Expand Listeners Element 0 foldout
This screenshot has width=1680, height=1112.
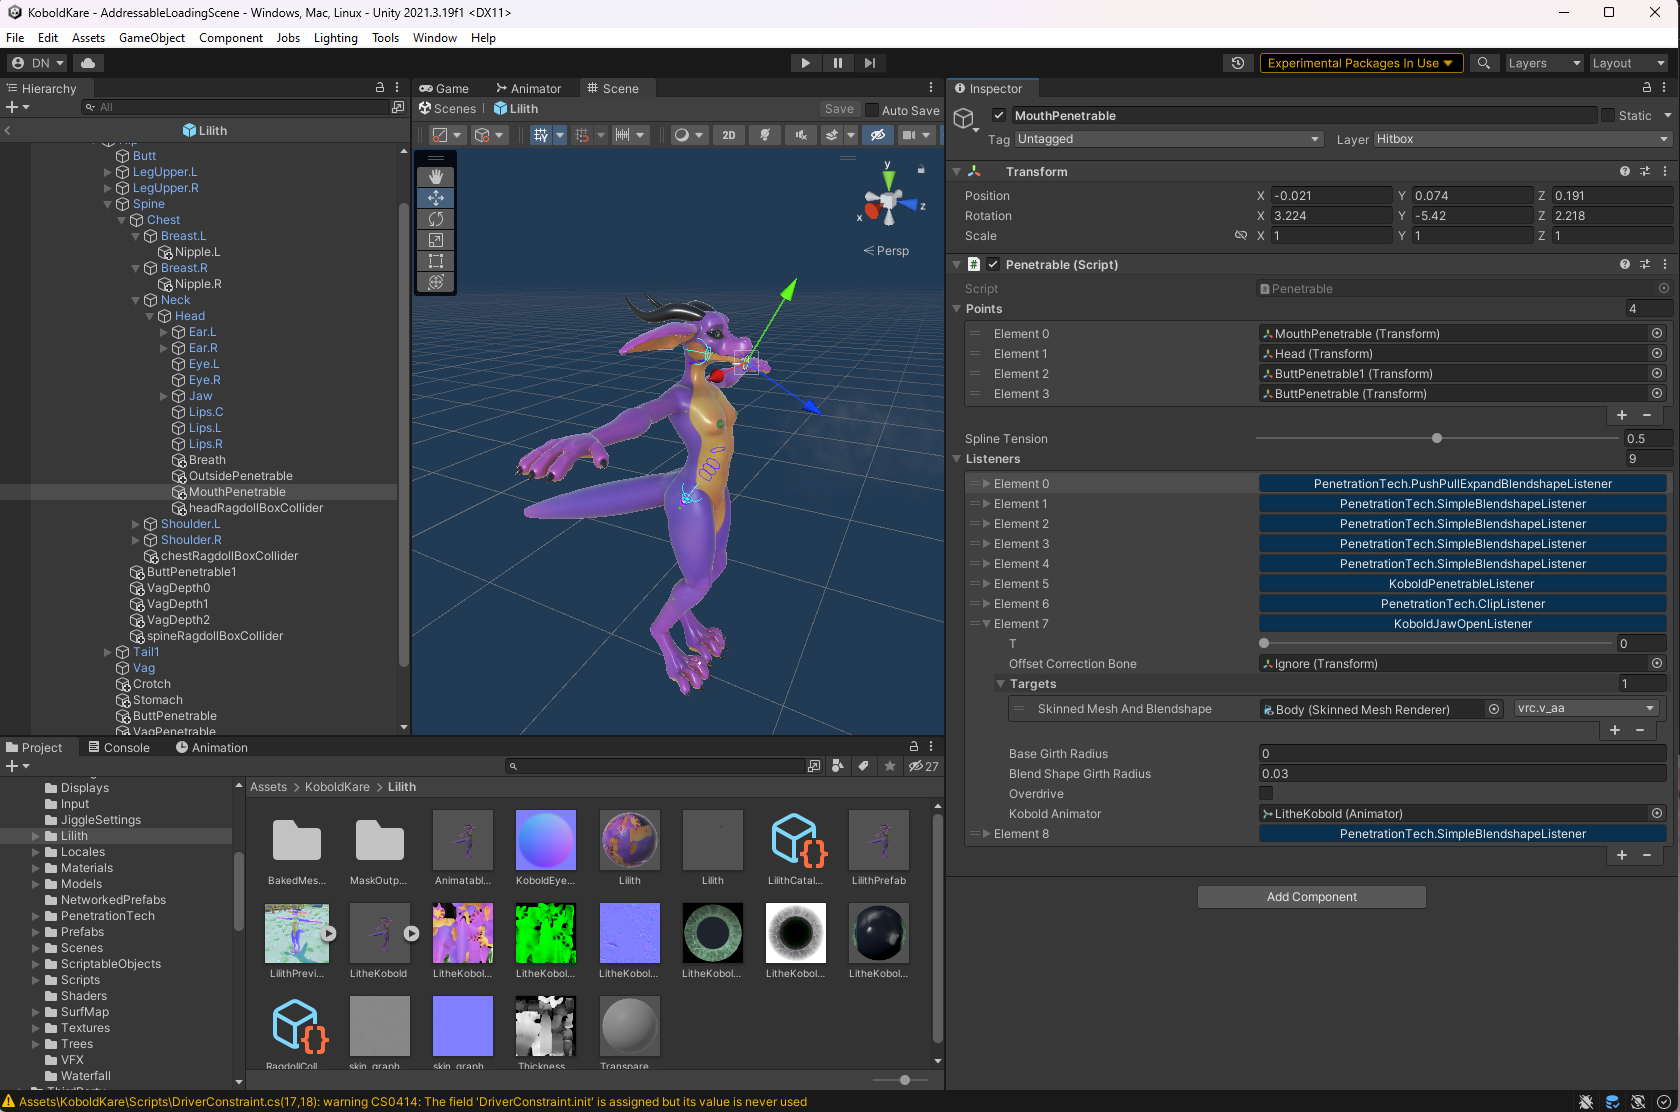pos(986,484)
